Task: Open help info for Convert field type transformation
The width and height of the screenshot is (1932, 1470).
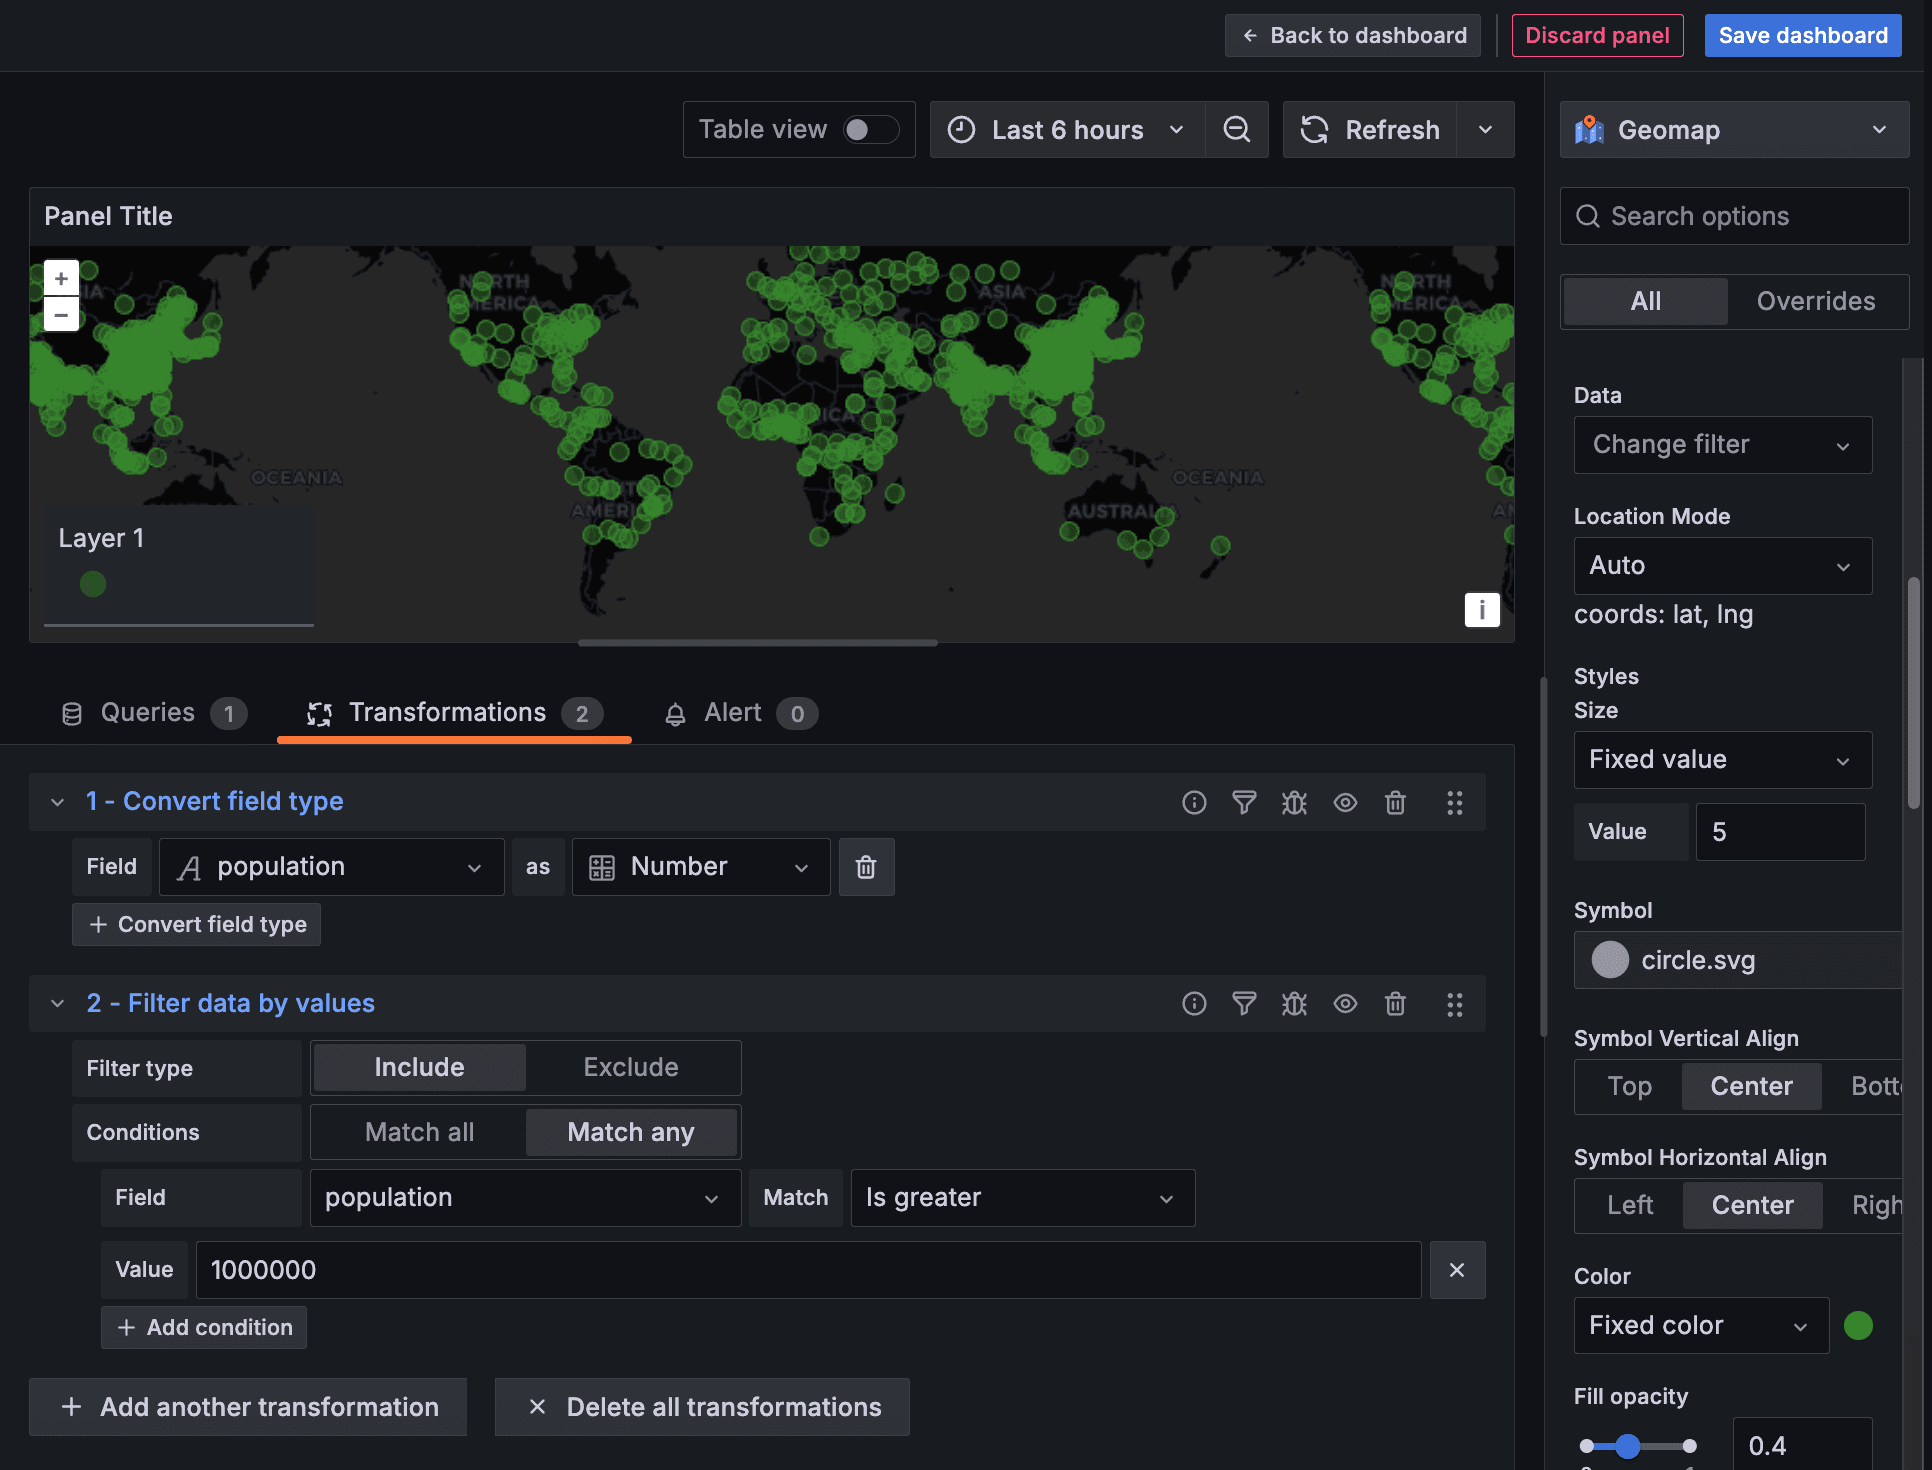Action: tap(1194, 802)
